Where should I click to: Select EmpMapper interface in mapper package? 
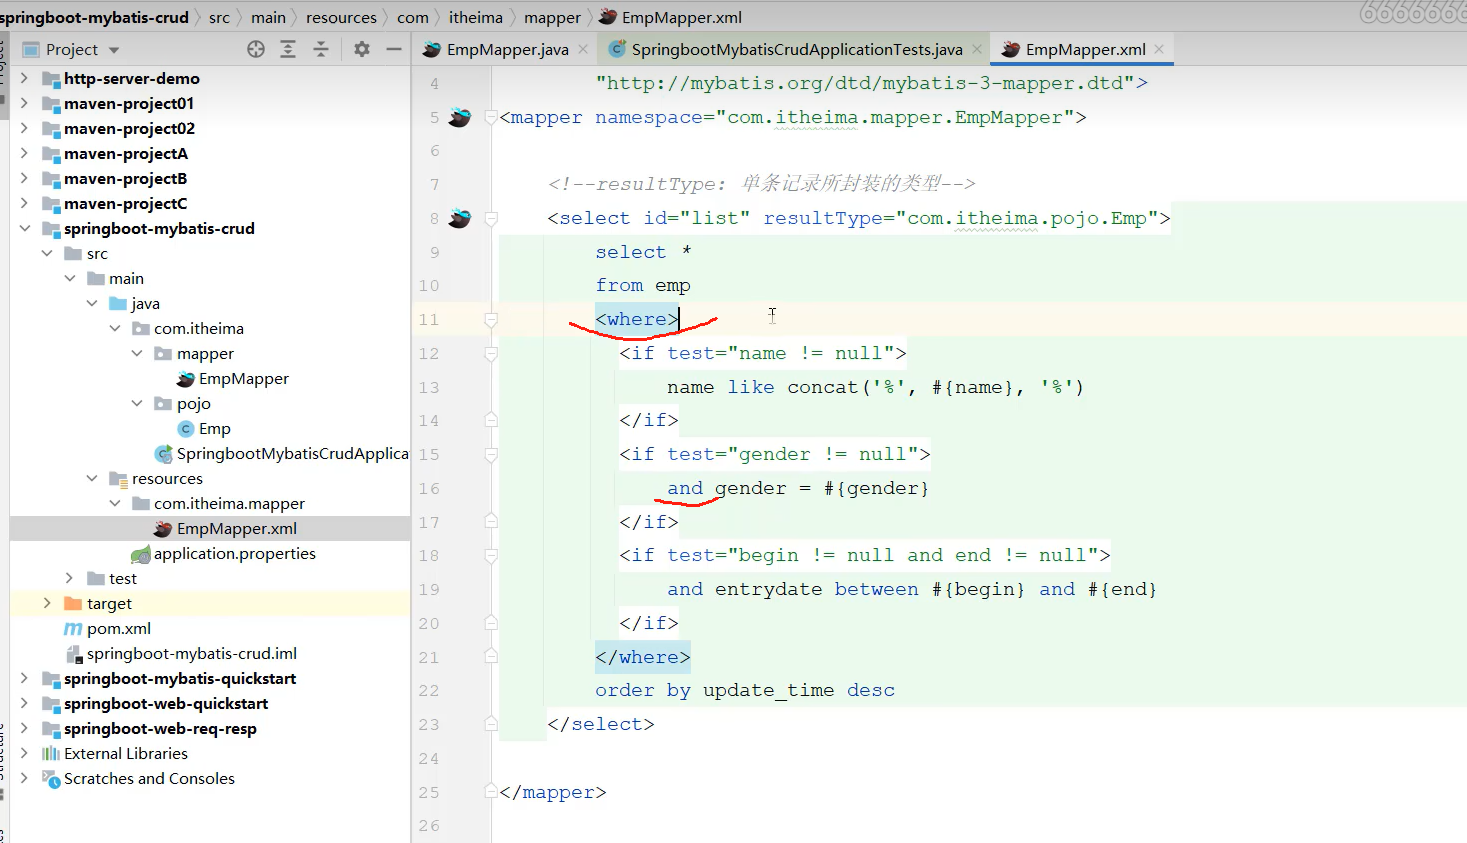tap(243, 378)
